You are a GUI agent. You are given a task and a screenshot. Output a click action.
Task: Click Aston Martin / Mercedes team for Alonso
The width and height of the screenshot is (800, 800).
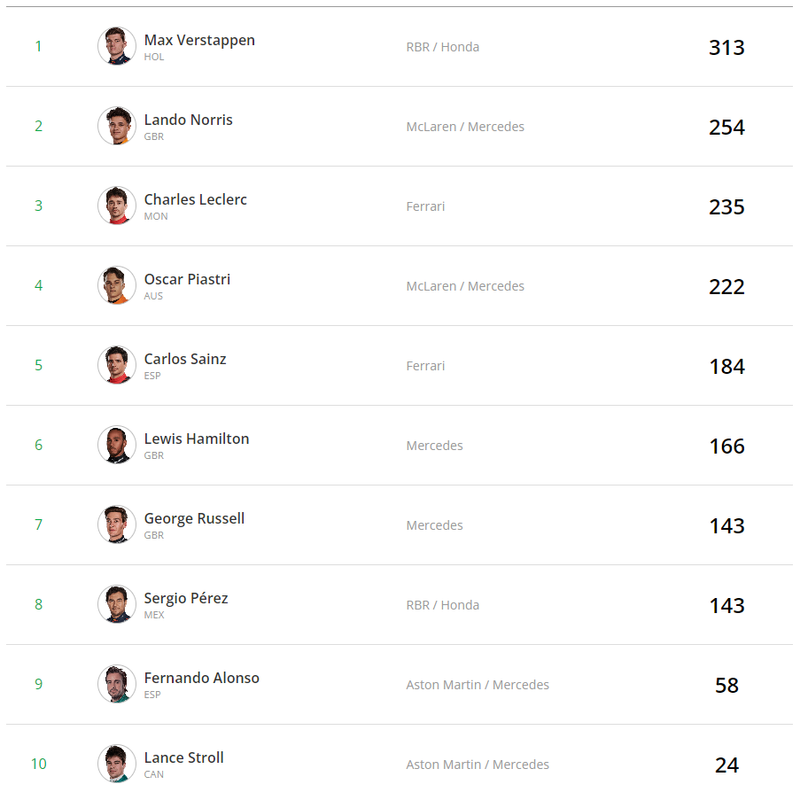[x=477, y=685]
